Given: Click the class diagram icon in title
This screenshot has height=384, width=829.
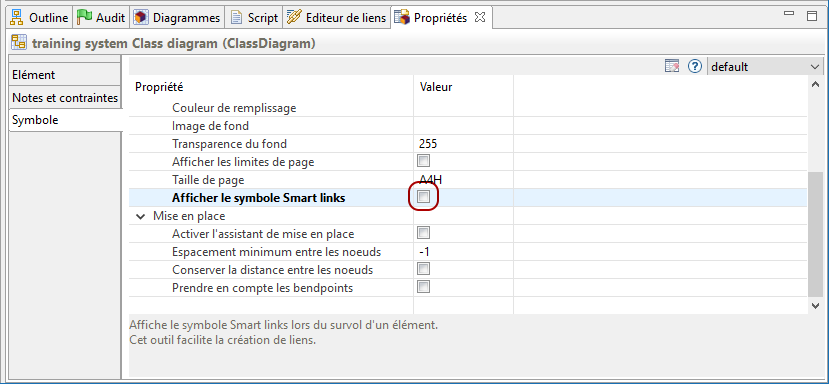Looking at the screenshot, I should pyautogui.click(x=19, y=43).
